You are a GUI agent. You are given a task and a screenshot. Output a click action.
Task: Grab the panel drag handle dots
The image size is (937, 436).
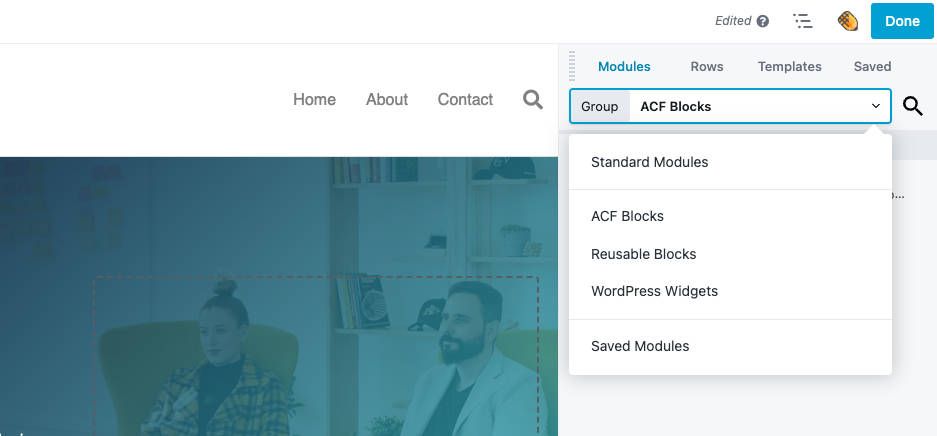[573, 66]
